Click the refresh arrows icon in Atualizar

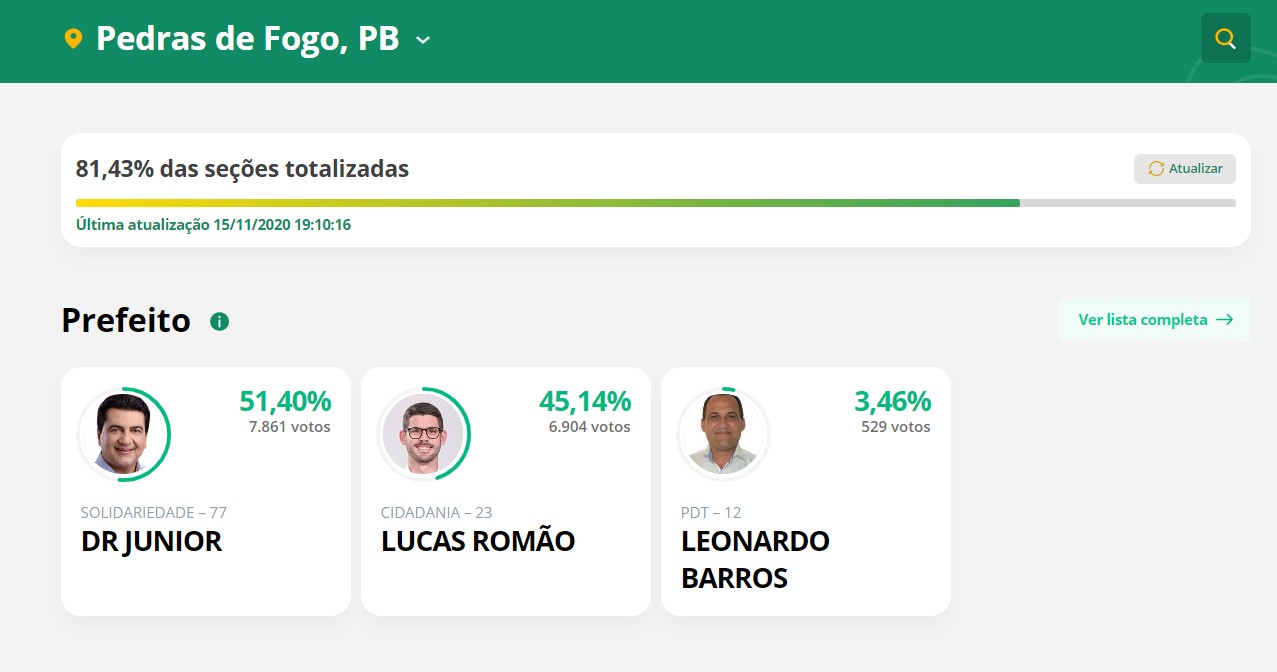[1156, 169]
